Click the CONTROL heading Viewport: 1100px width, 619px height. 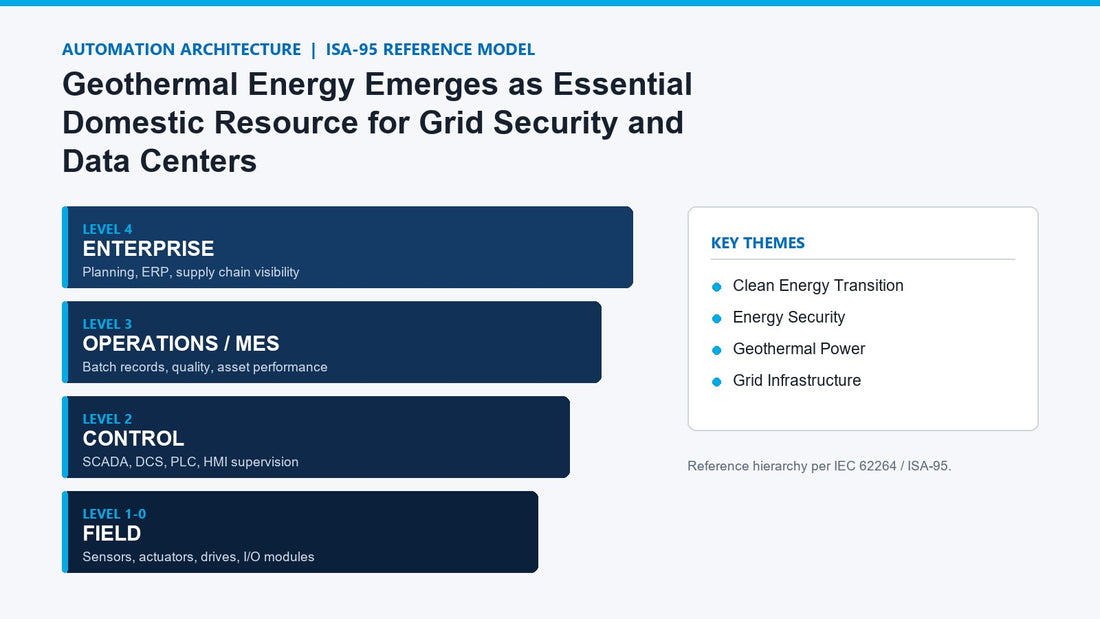click(x=133, y=439)
